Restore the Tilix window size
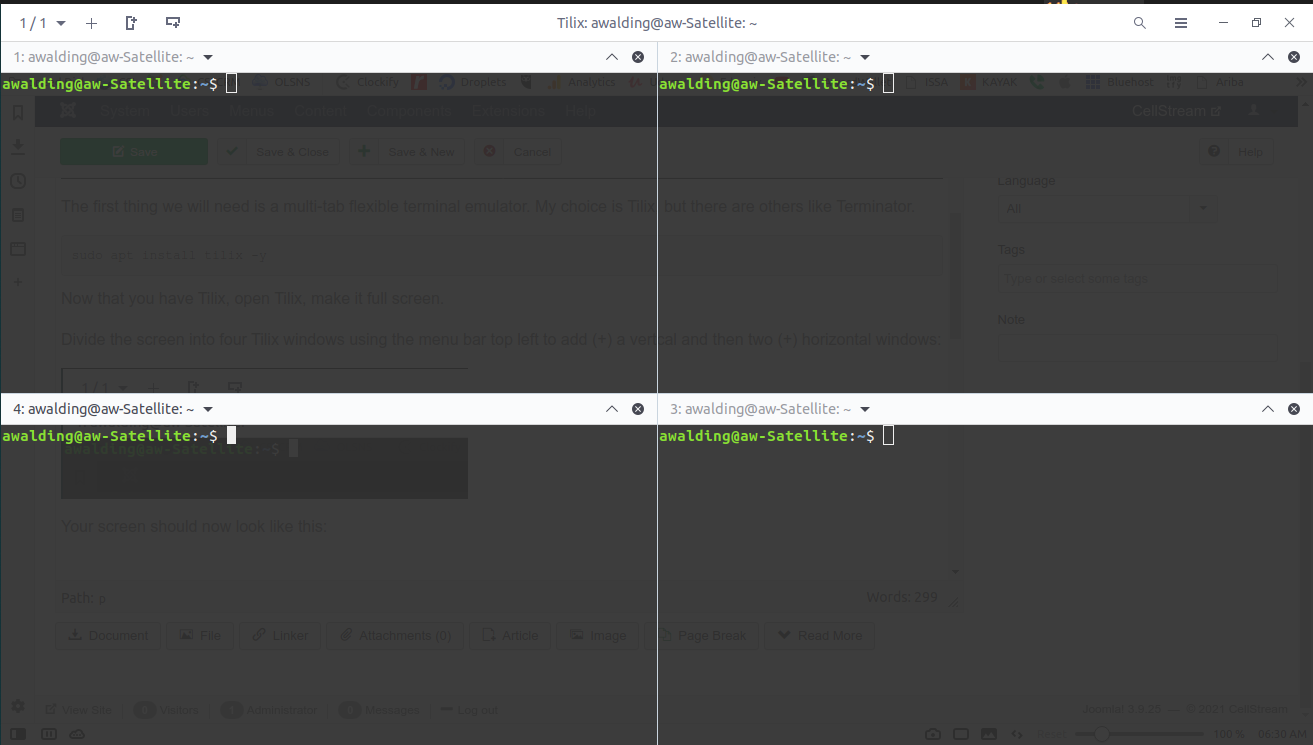 tap(1257, 23)
